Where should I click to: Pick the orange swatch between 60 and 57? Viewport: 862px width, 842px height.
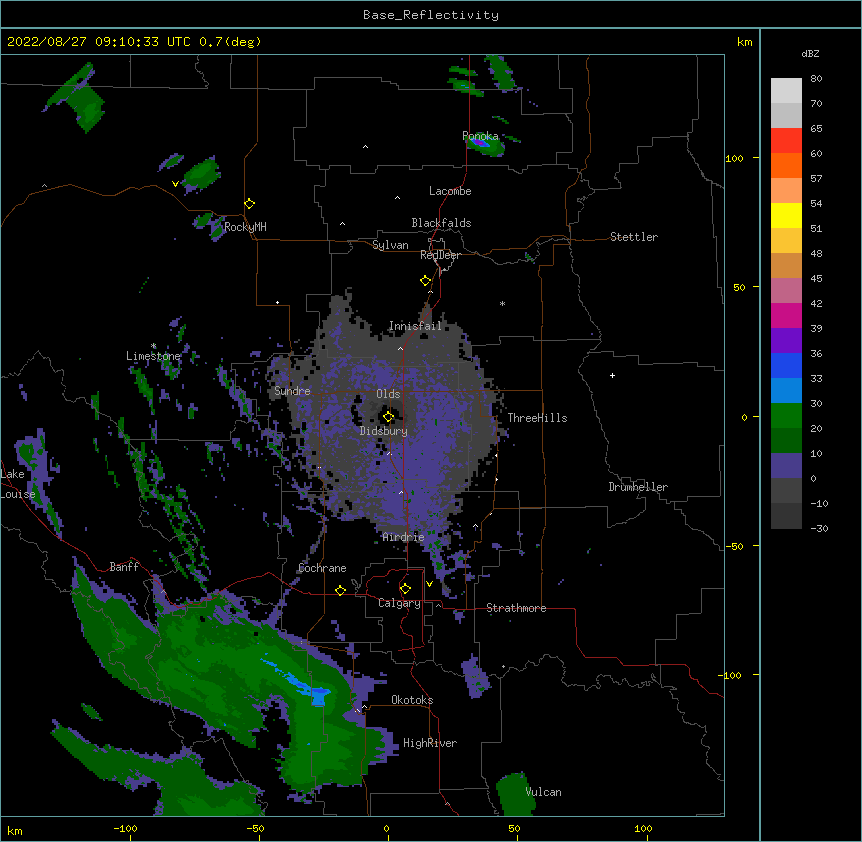[786, 165]
